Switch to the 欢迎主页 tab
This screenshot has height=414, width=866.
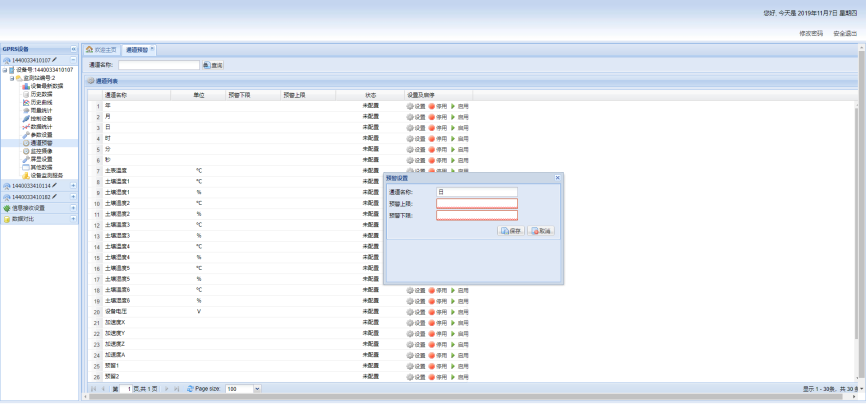pos(100,49)
